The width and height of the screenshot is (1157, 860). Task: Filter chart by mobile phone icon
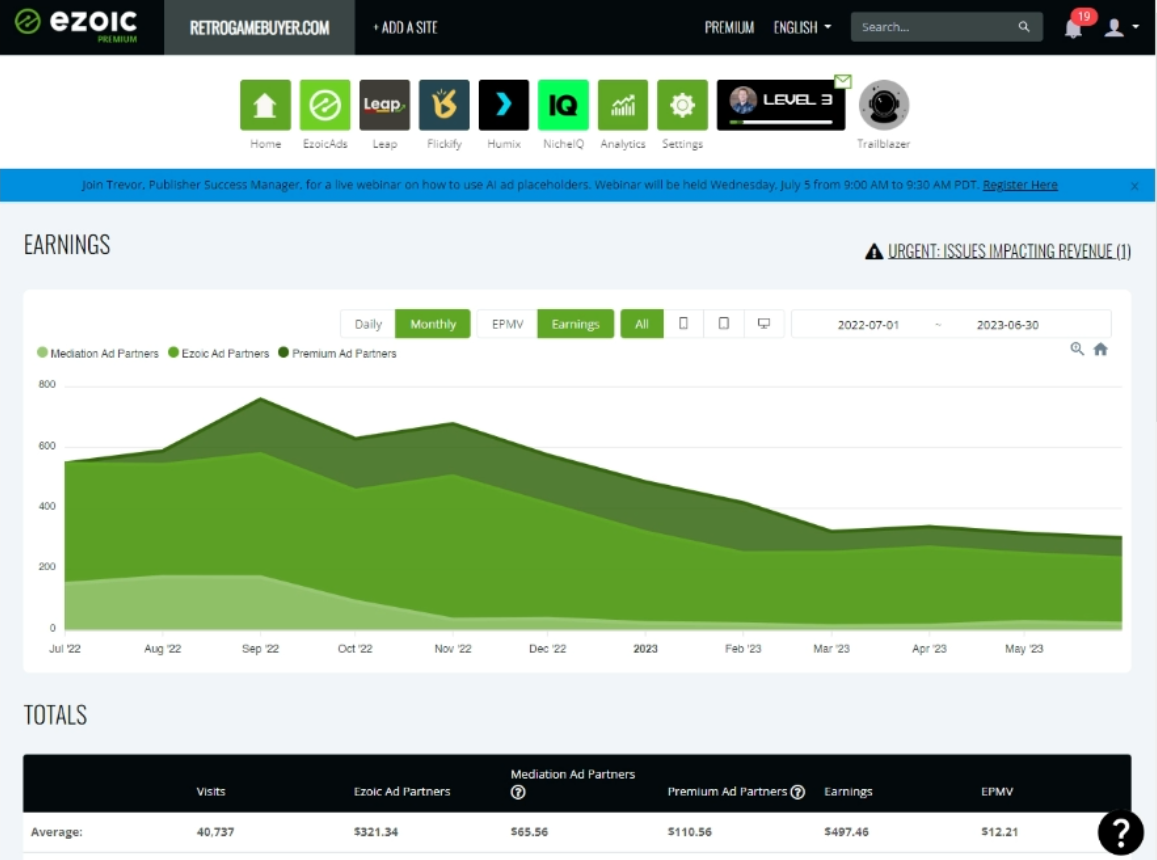point(683,324)
